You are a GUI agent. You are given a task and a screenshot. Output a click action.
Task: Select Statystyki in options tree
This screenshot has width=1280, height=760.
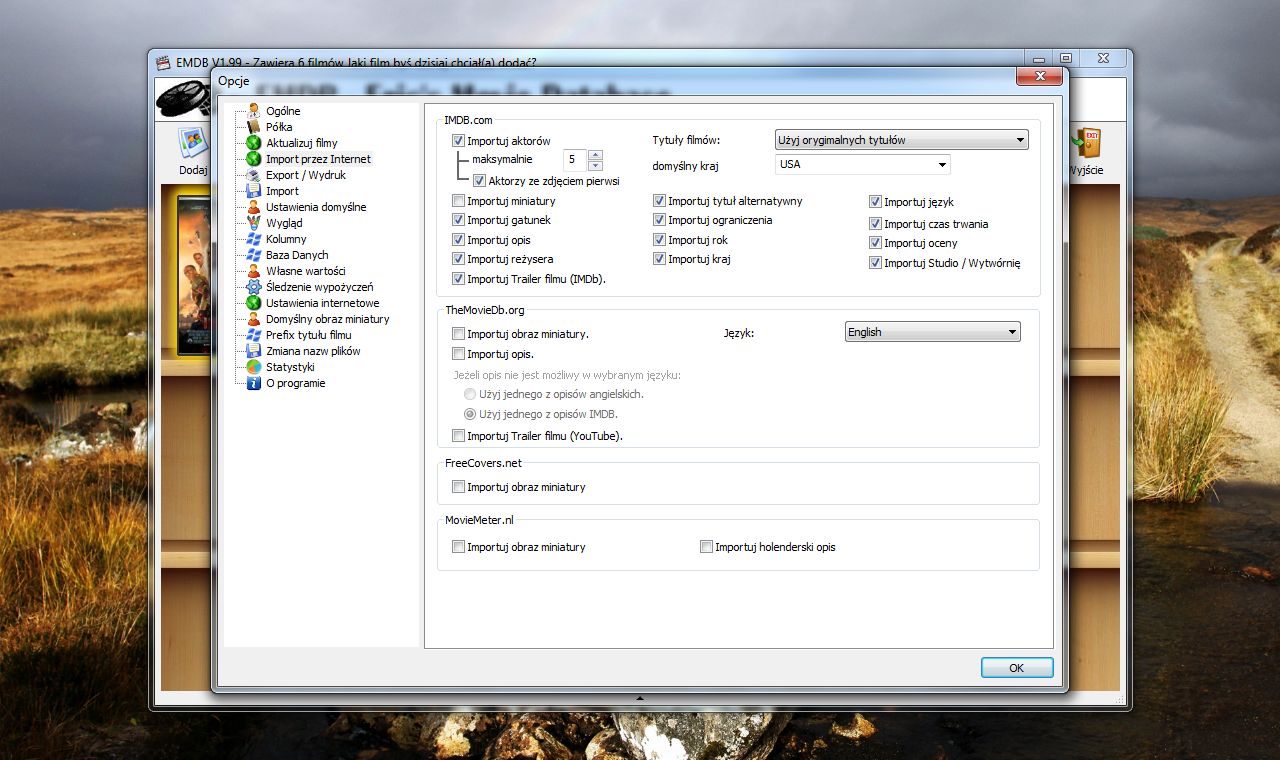(290, 367)
